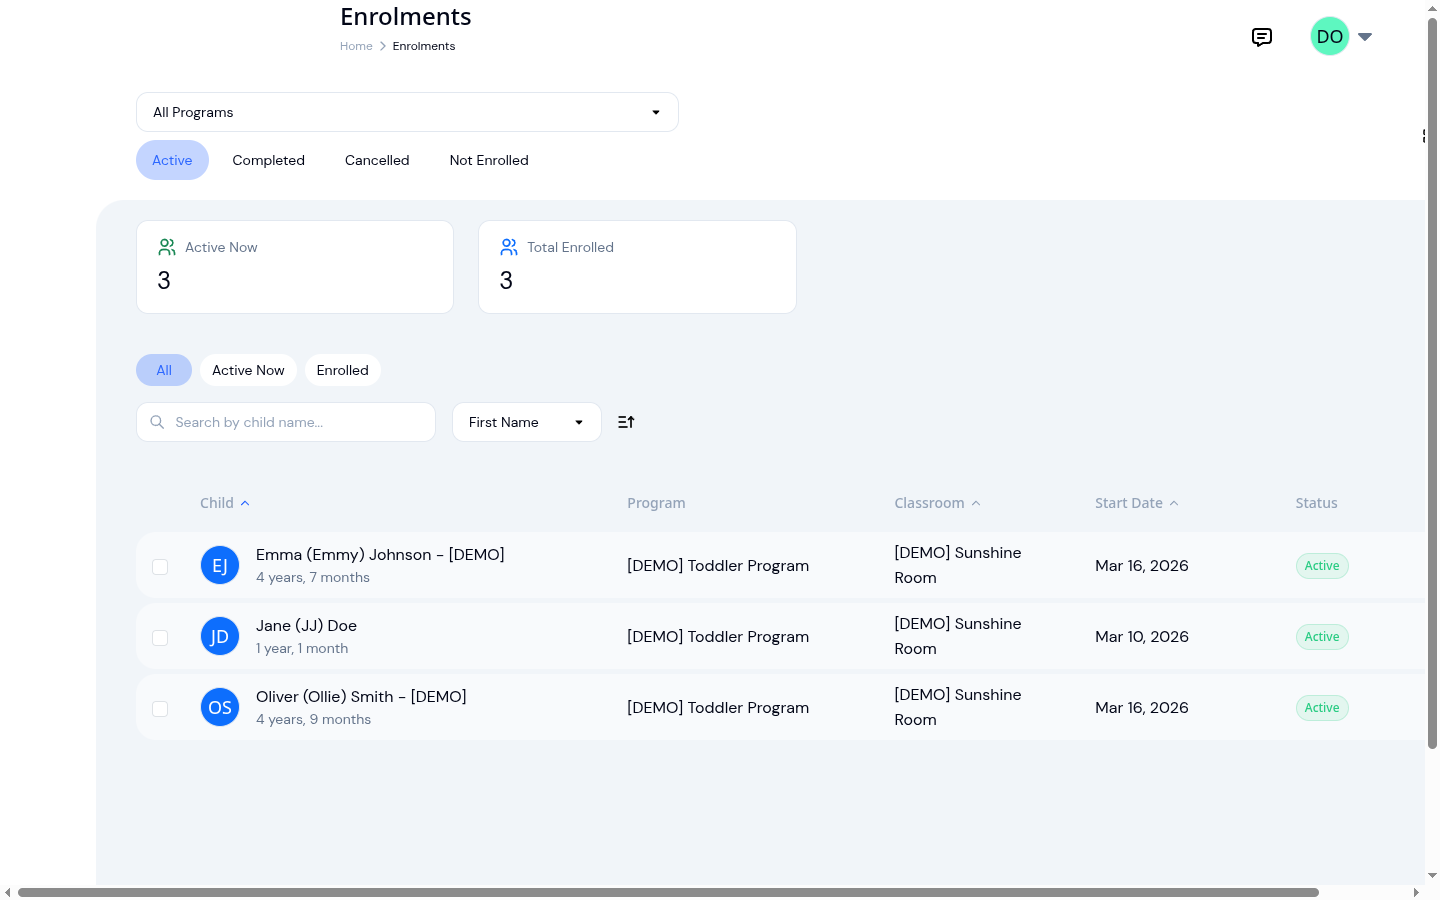This screenshot has width=1440, height=900.
Task: Open the All Programs dropdown
Action: (407, 112)
